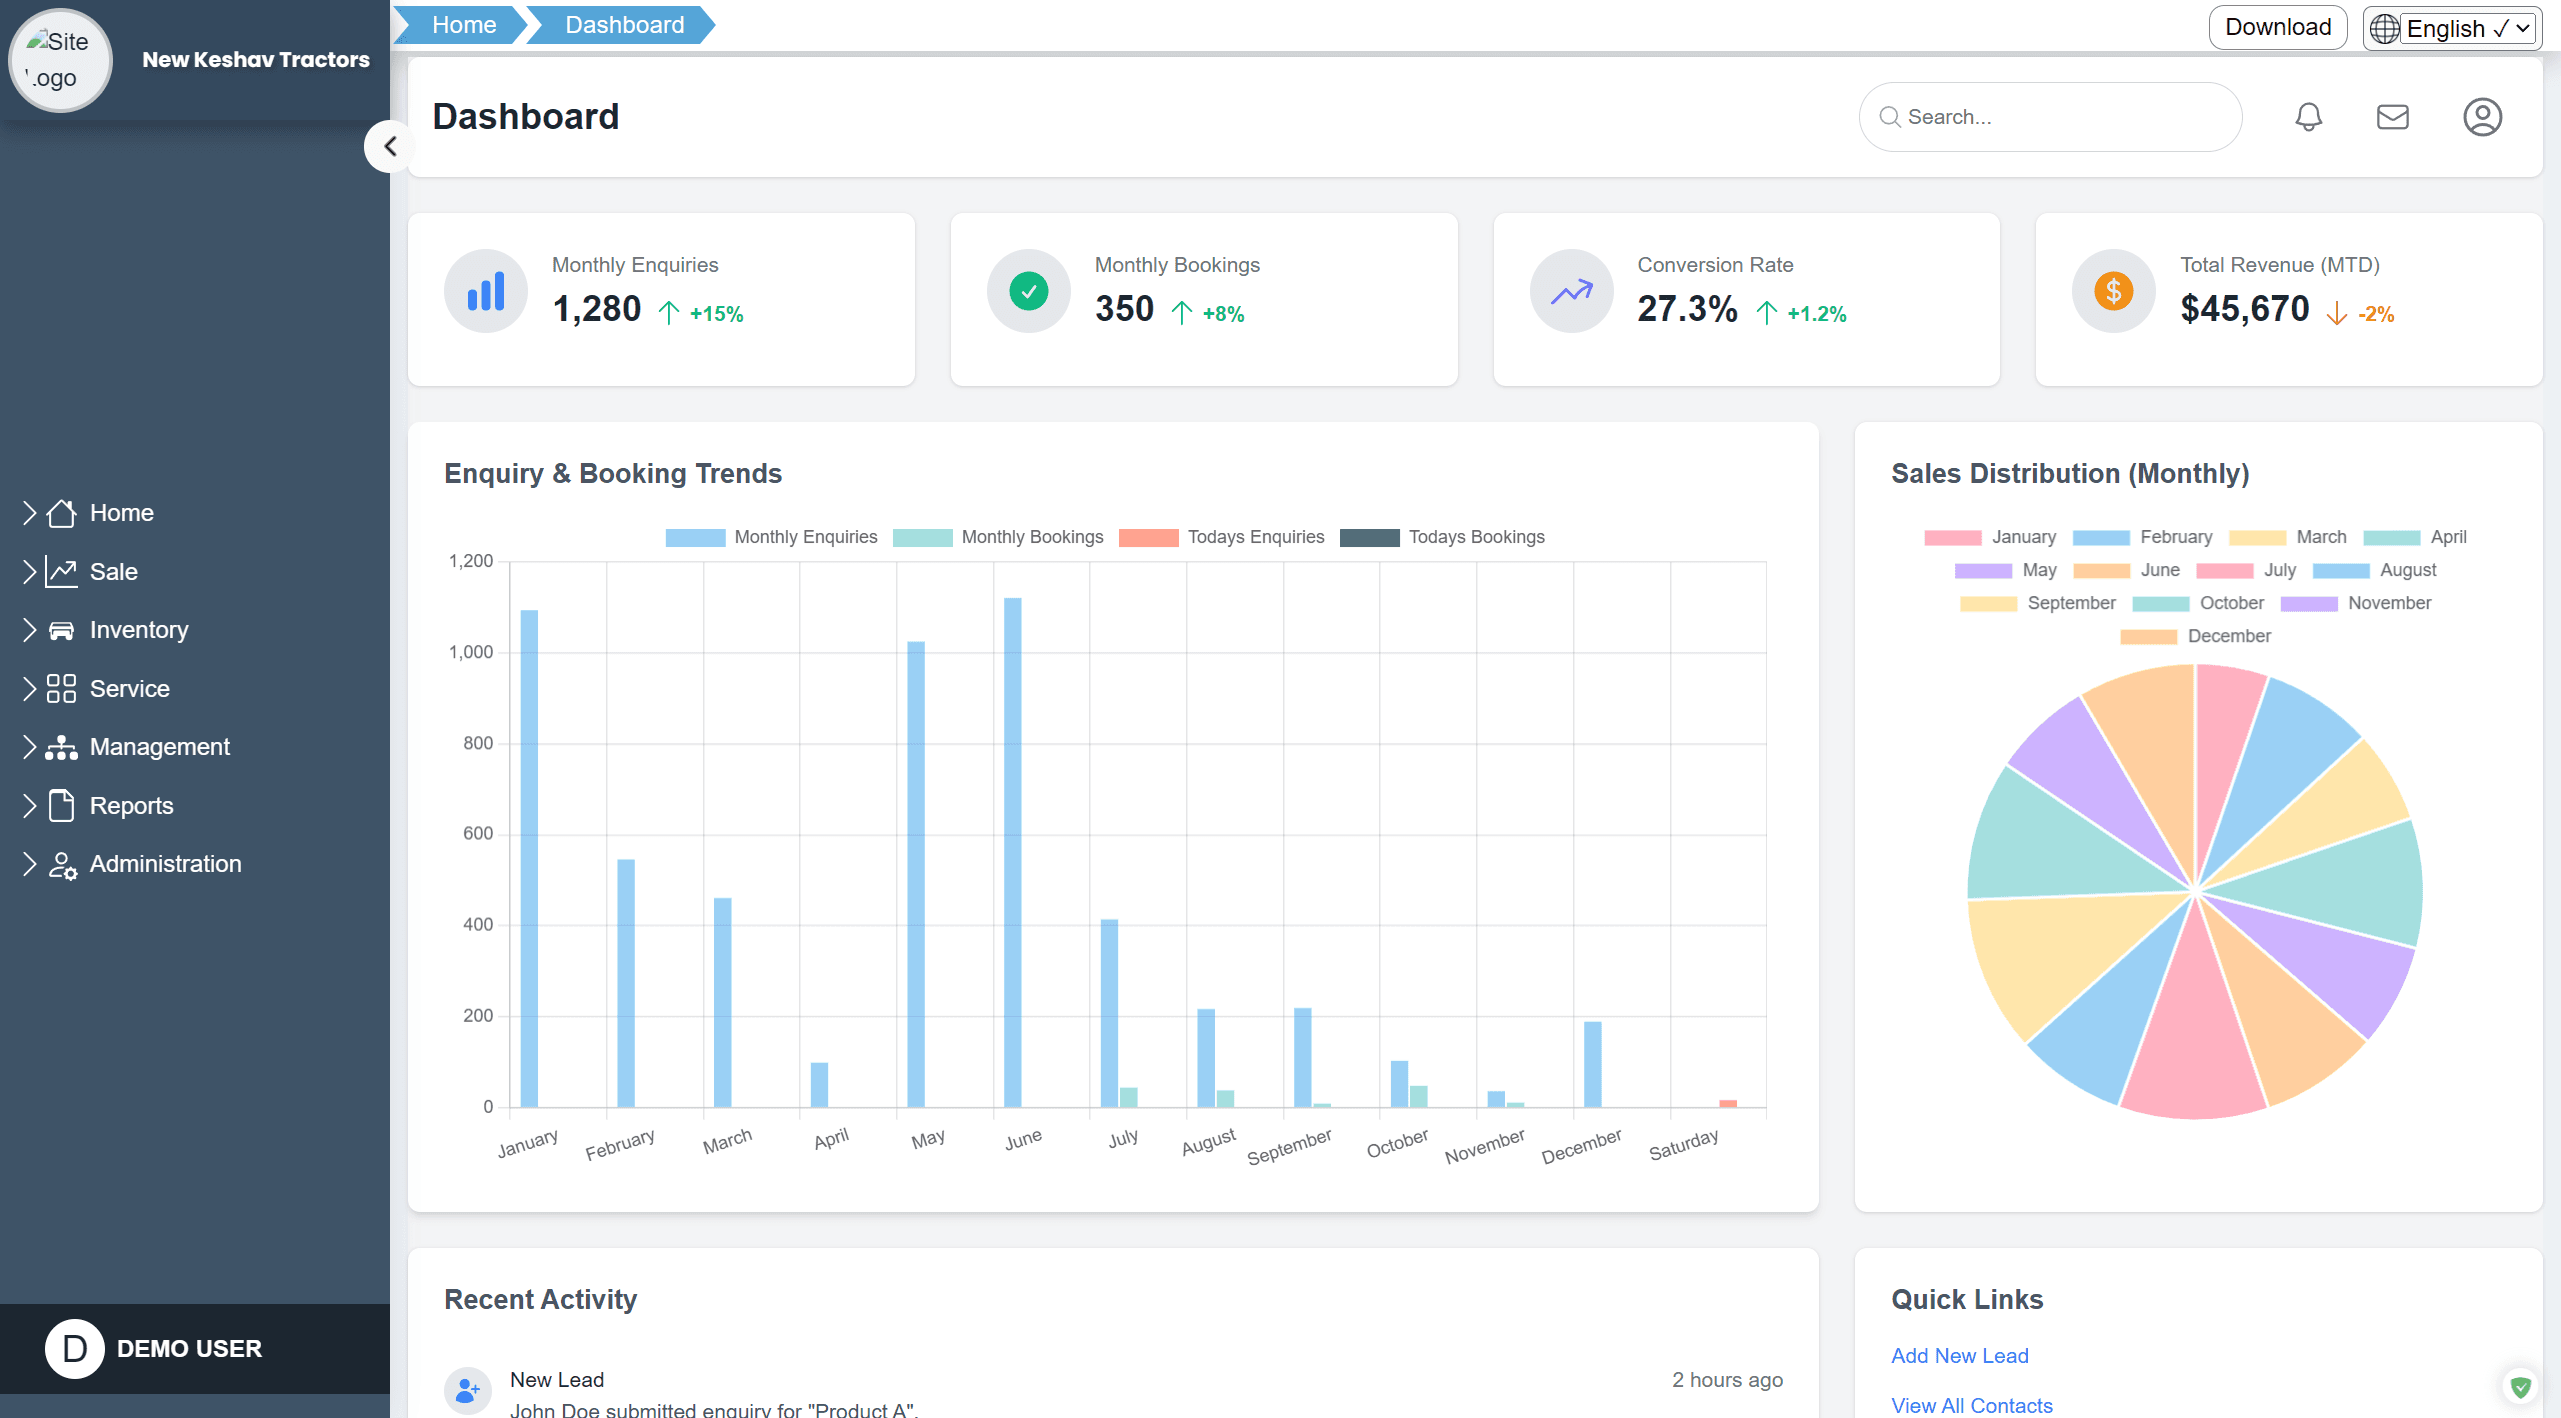The height and width of the screenshot is (1418, 2561).
Task: Click the Dashboard breadcrumb tab
Action: pyautogui.click(x=624, y=24)
